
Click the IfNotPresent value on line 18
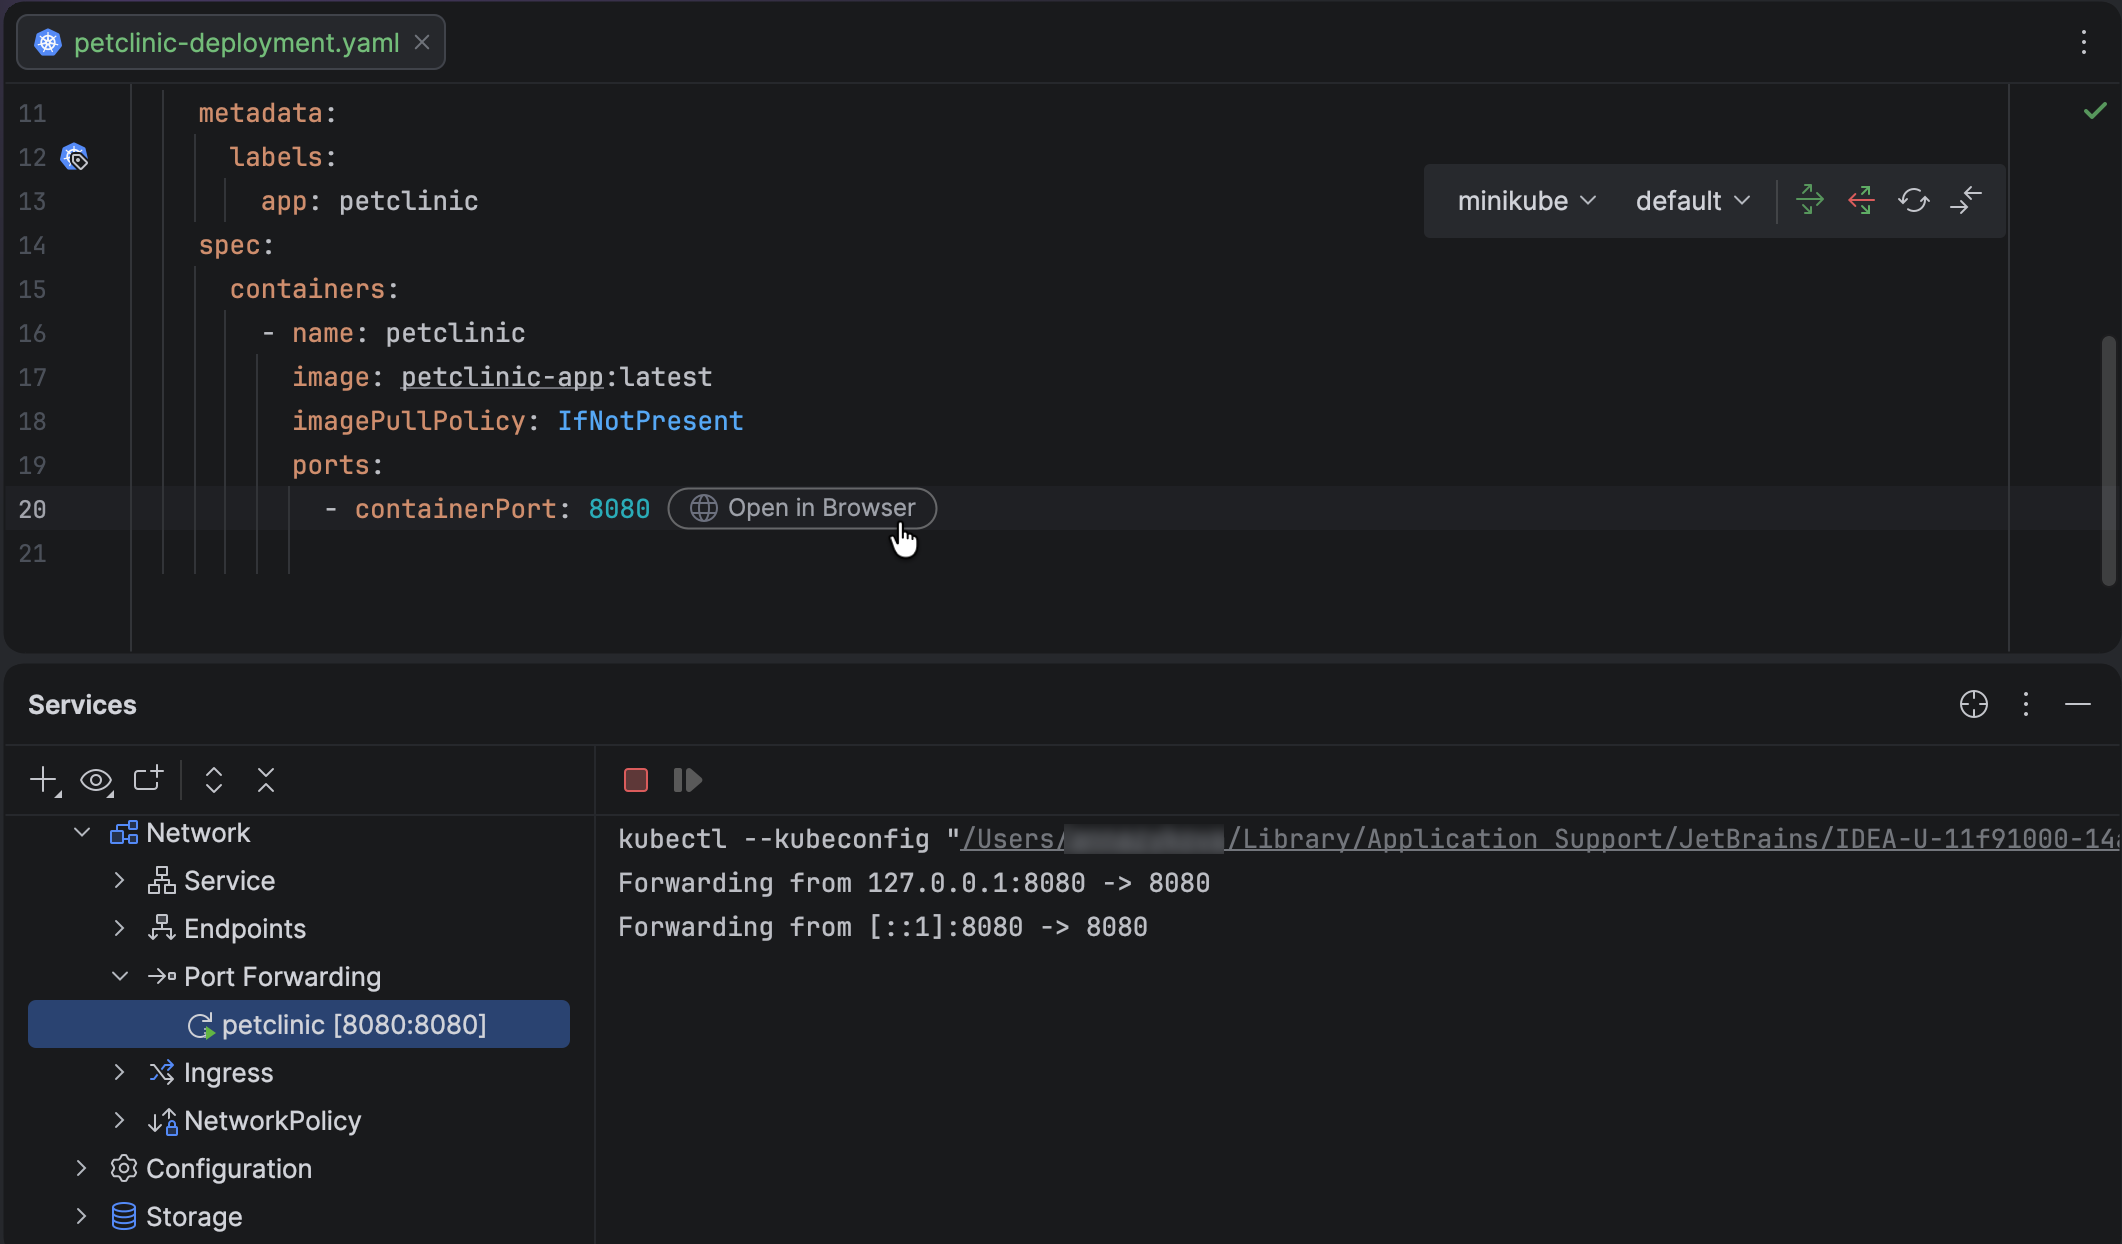(650, 421)
